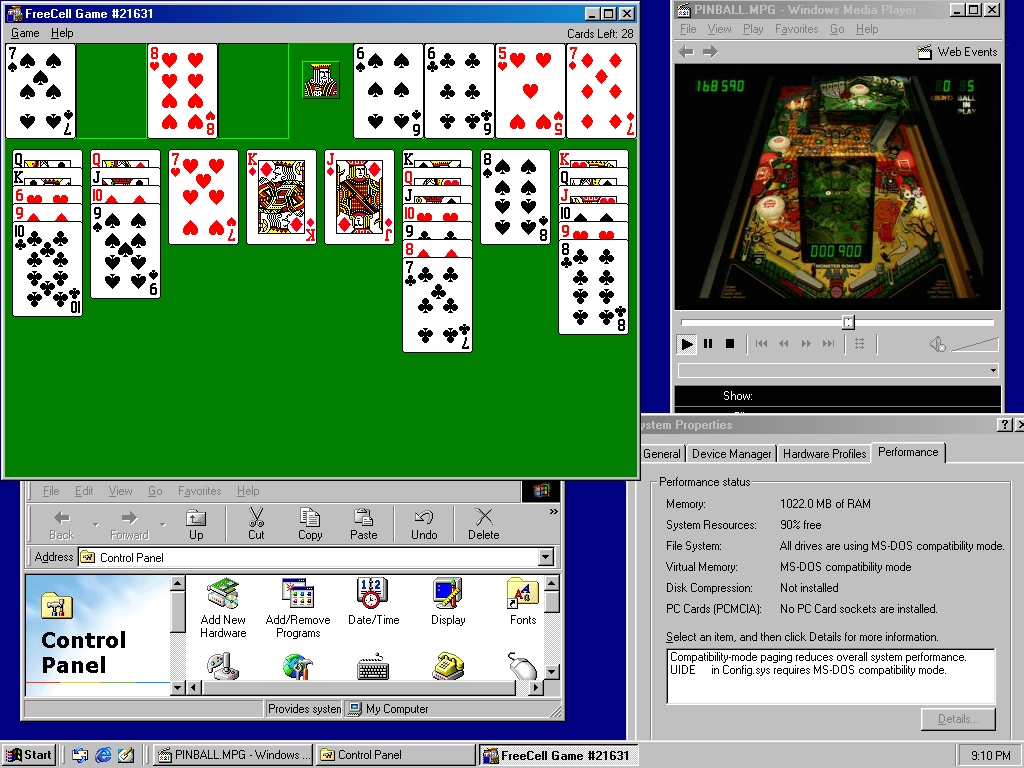Switch to Control Panel taskbar button
This screenshot has width=1024, height=768.
[x=396, y=755]
